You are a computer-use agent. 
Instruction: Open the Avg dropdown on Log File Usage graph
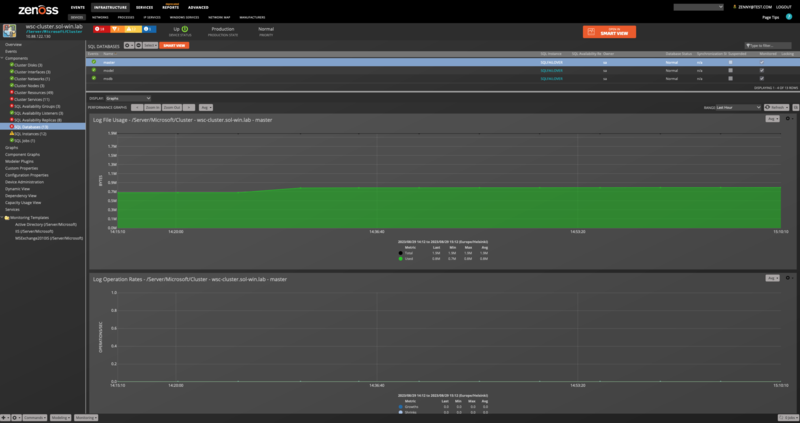[x=772, y=119]
